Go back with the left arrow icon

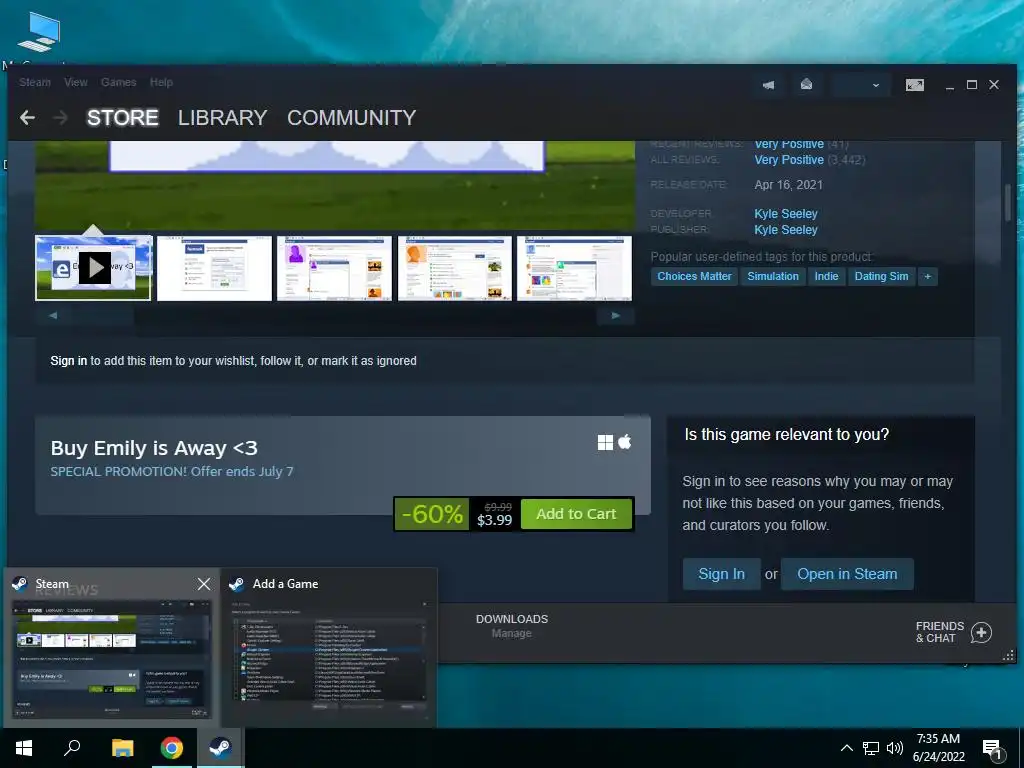27,118
